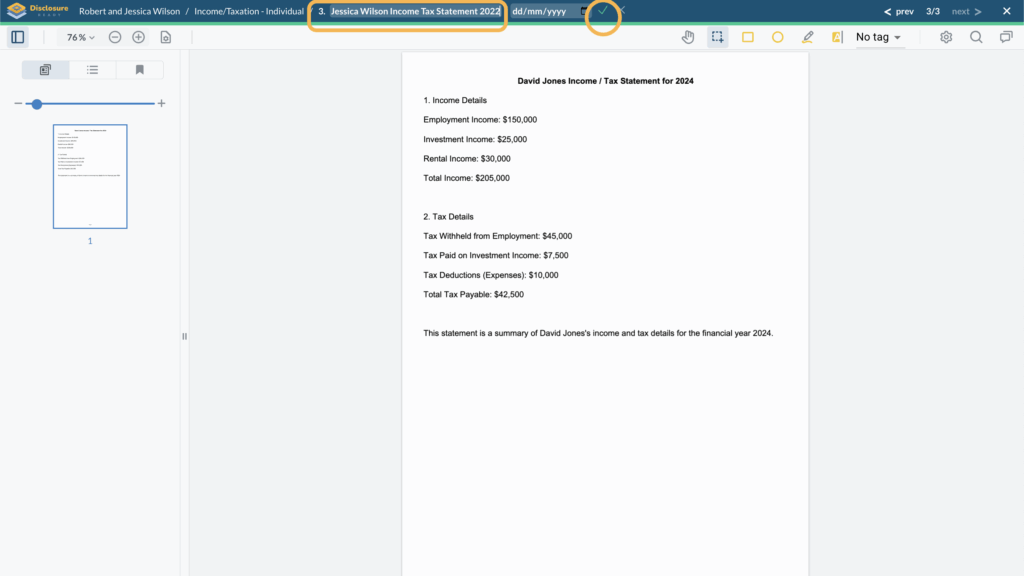The width and height of the screenshot is (1024, 576).
Task: Select the highlighter pen tool
Action: point(808,37)
